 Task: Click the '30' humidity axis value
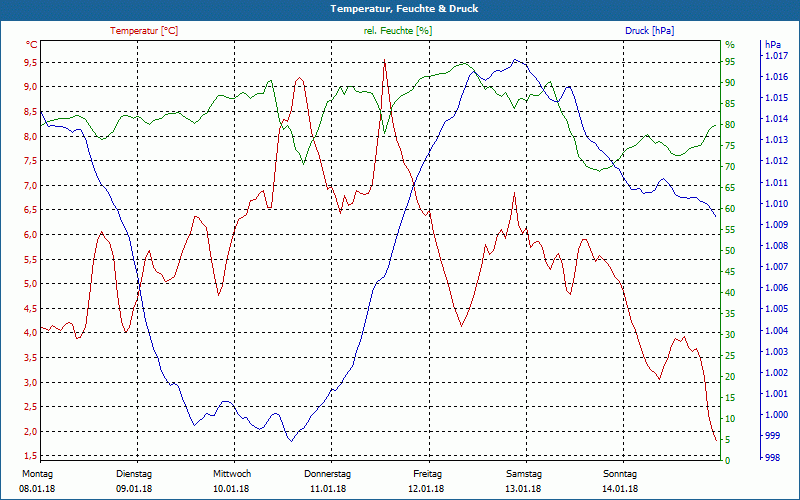[x=730, y=335]
